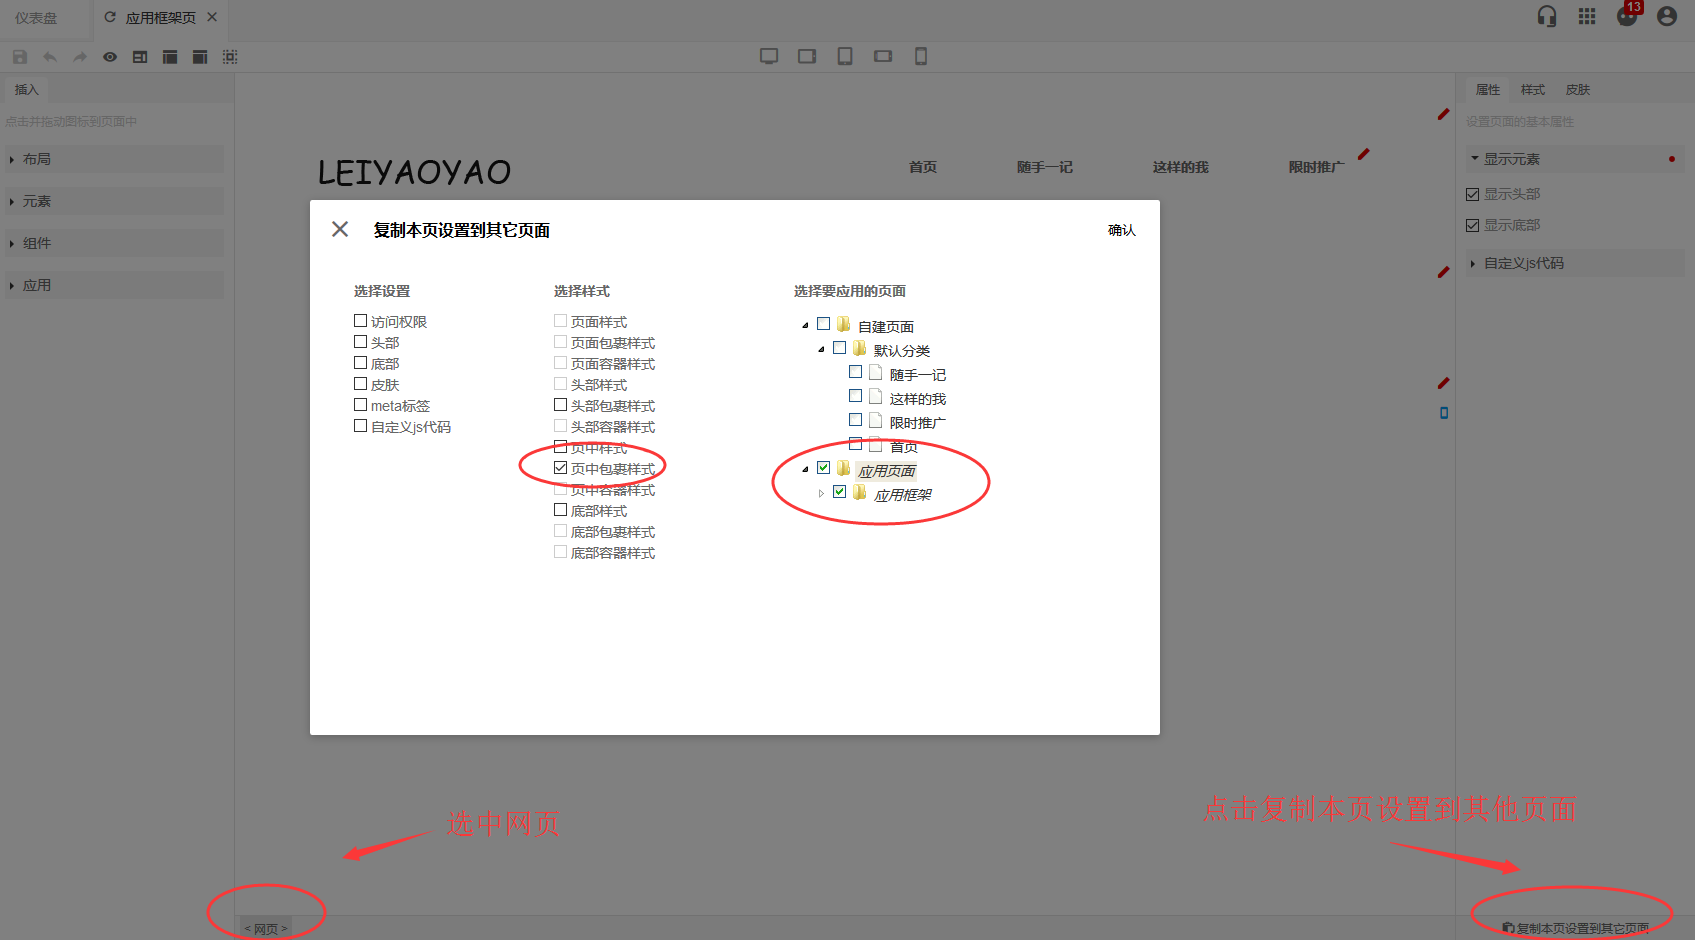Switch to the 样式 tab
The image size is (1695, 940).
tap(1532, 90)
